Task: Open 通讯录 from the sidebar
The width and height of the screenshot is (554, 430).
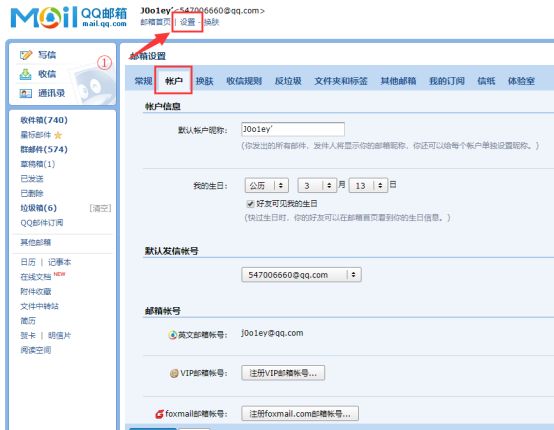Action: [x=52, y=93]
